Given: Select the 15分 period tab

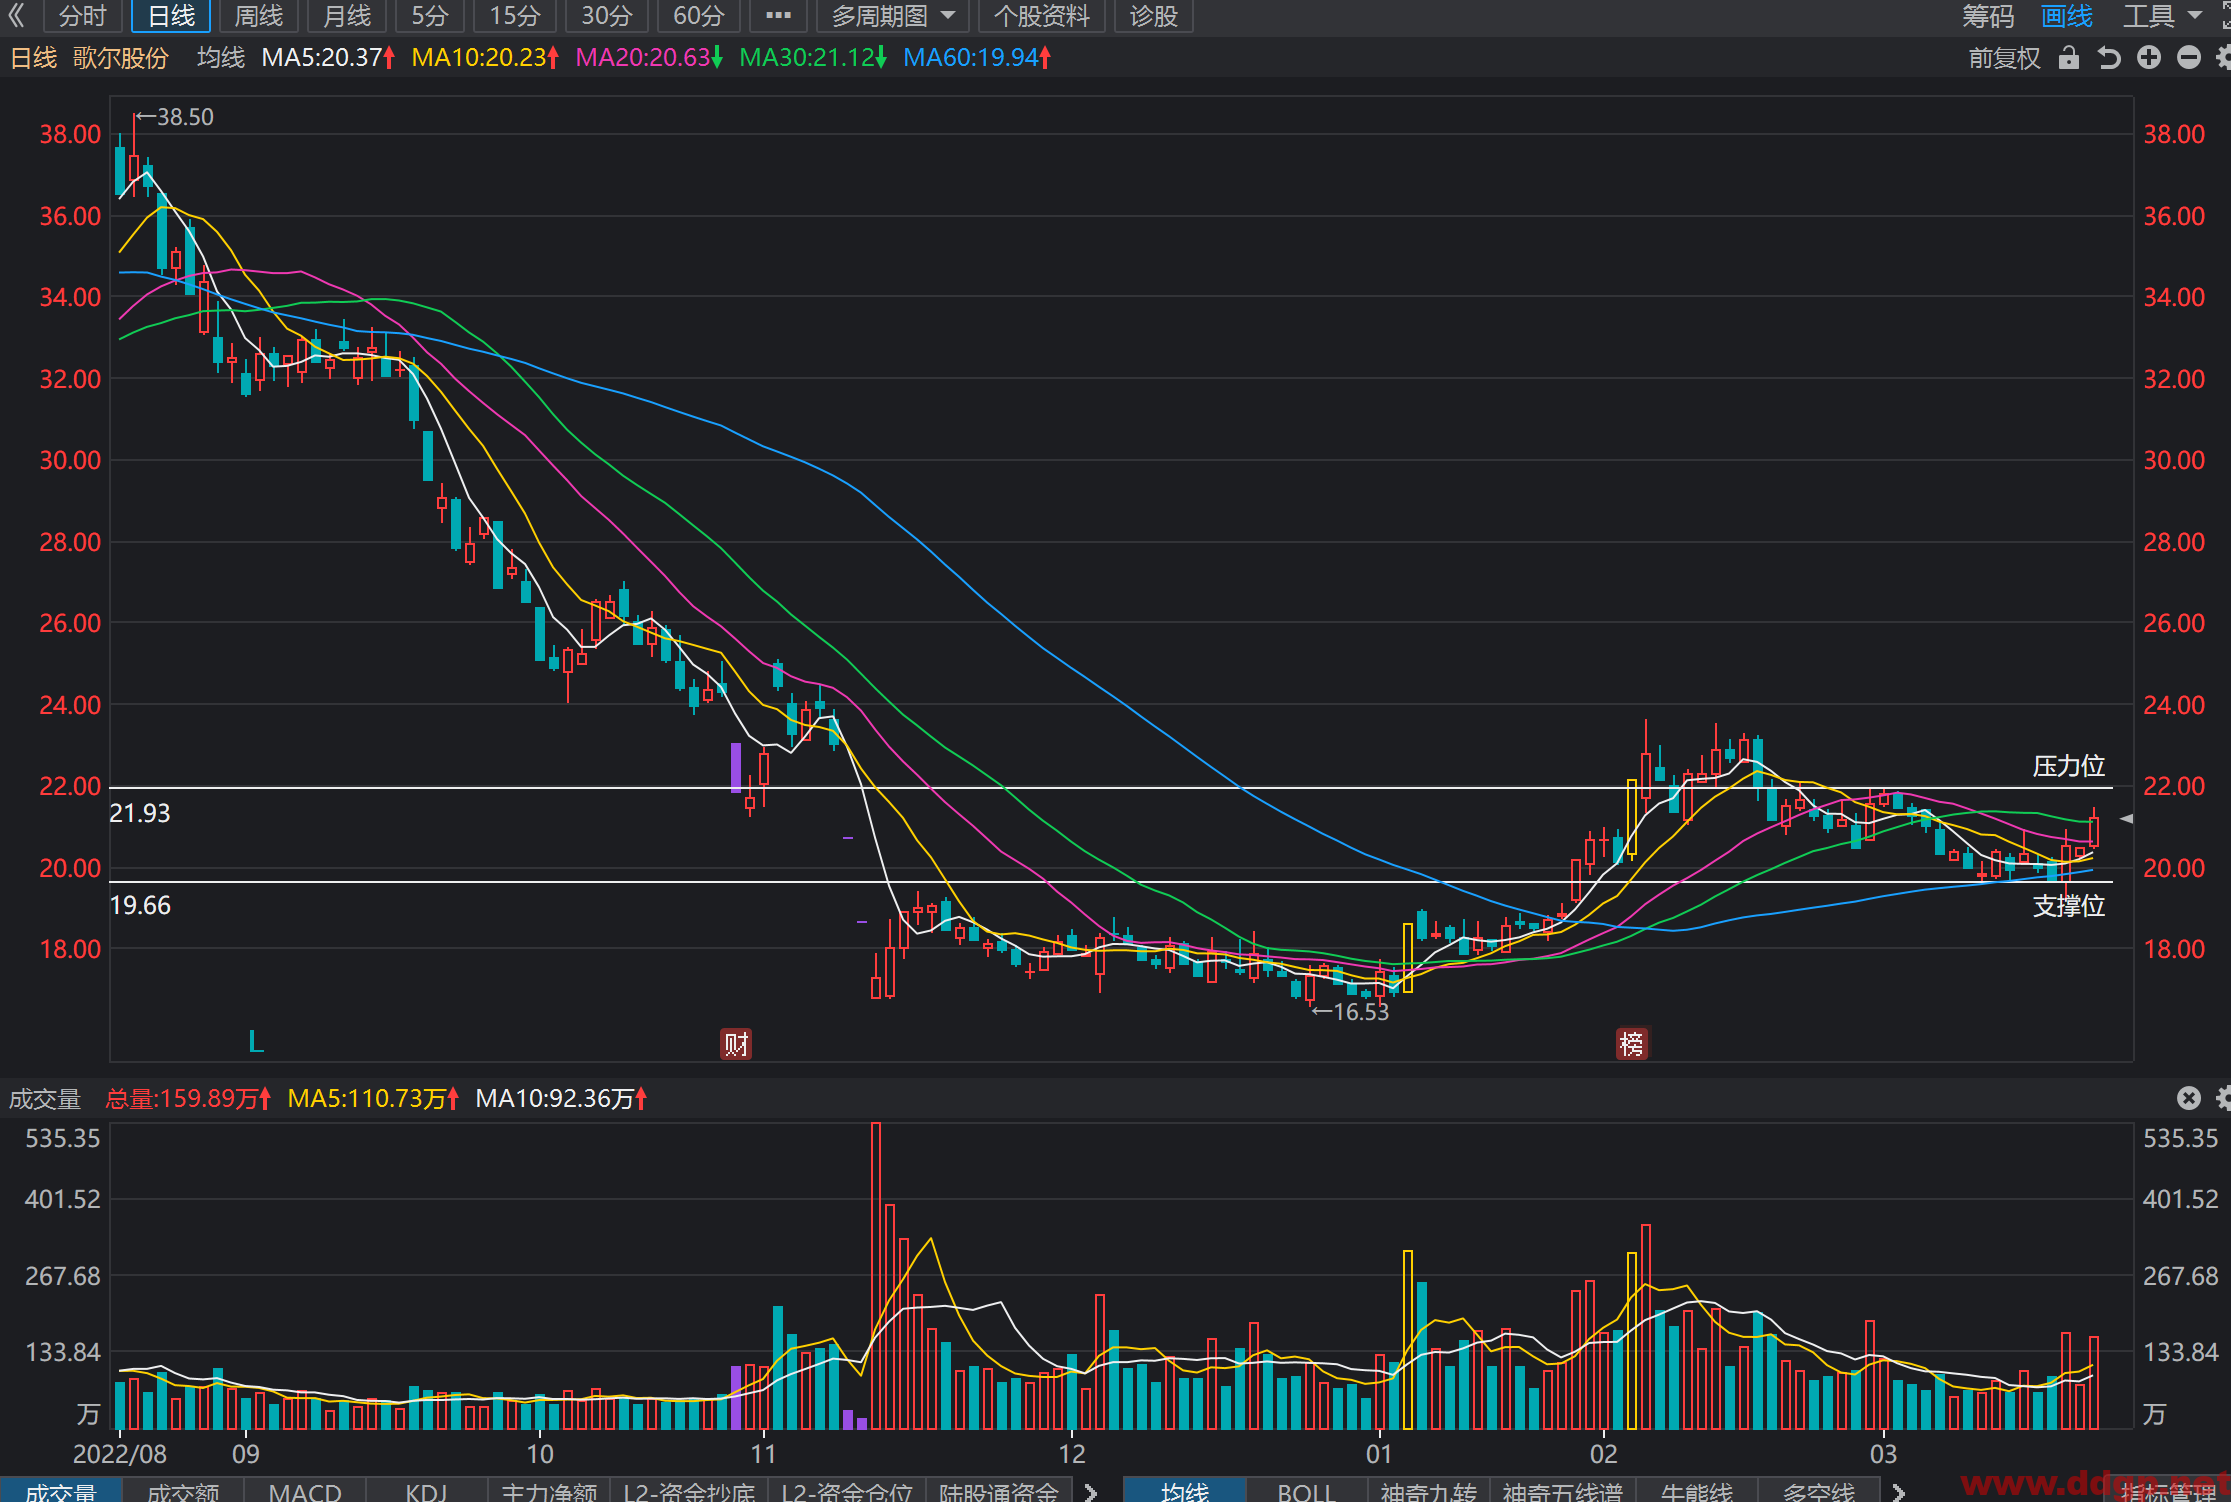Looking at the screenshot, I should tap(515, 16).
